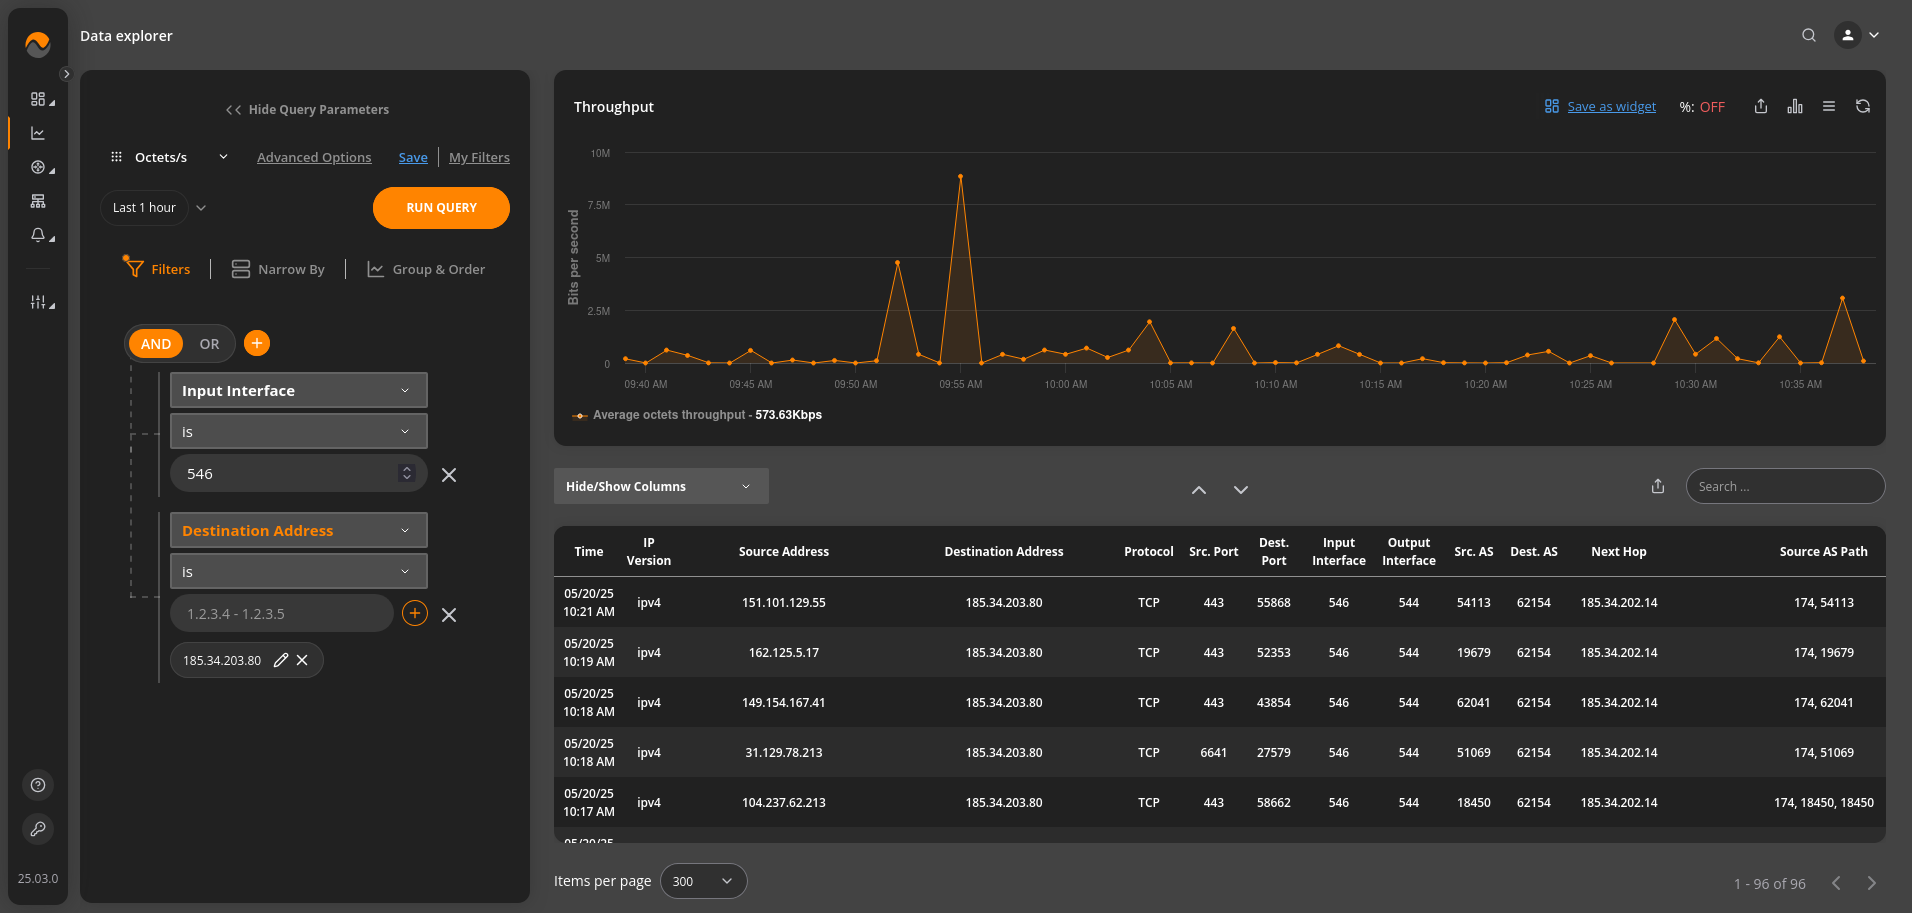1912x913 pixels.
Task: Click the table Search input field
Action: pyautogui.click(x=1785, y=486)
